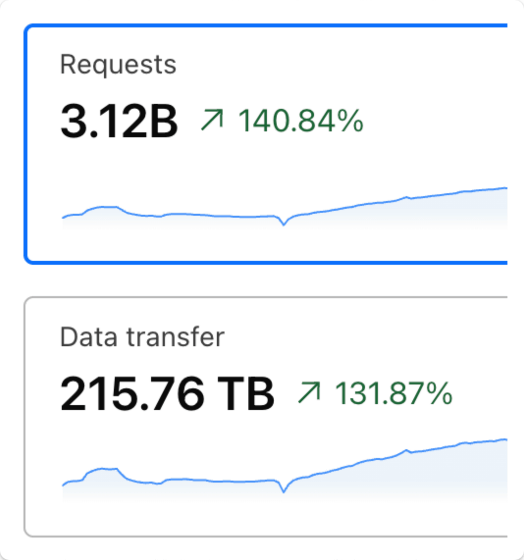This screenshot has width=524, height=560.
Task: Click the start point of Requests sparkline
Action: [63, 217]
